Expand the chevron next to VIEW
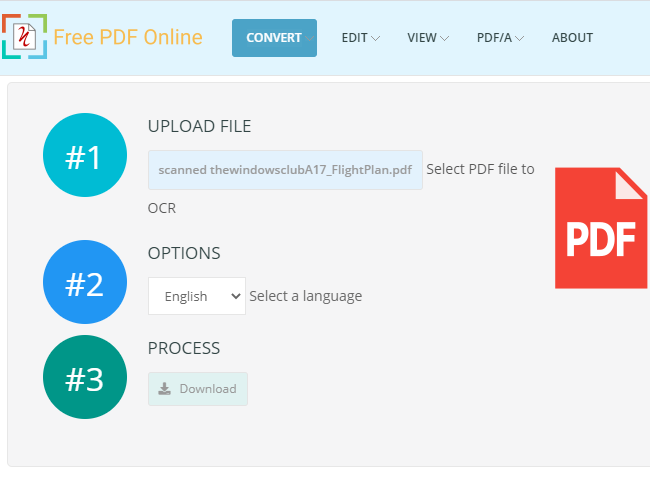 (x=444, y=39)
